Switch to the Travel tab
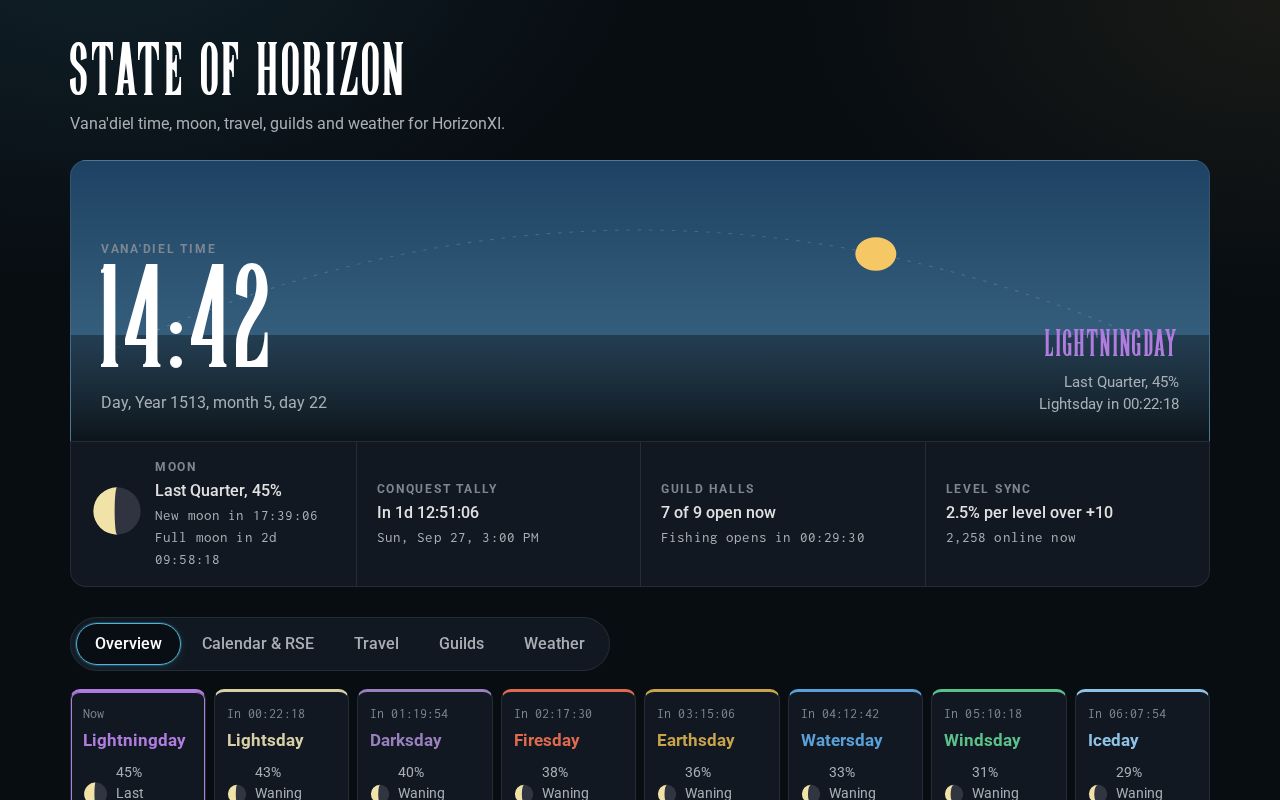 (376, 644)
